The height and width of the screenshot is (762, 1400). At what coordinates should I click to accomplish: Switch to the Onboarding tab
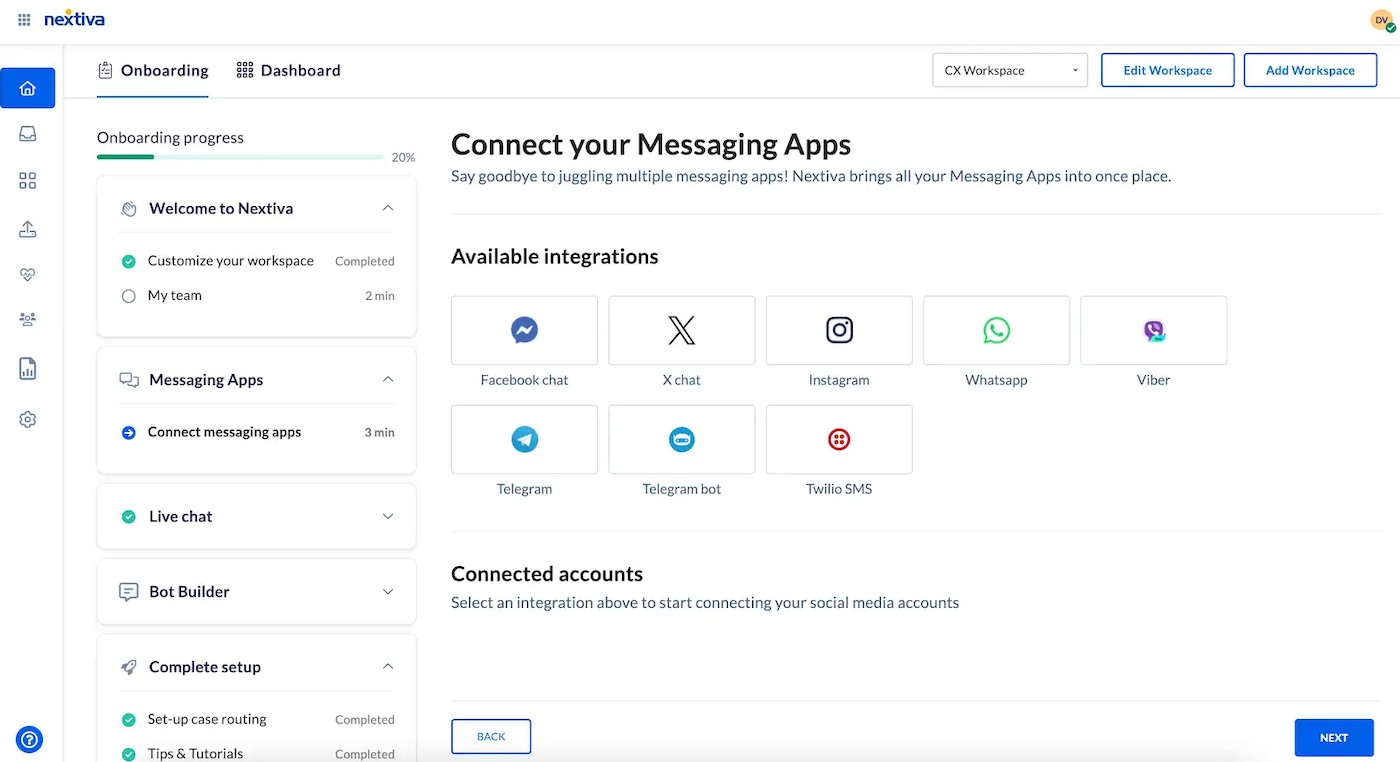click(x=153, y=70)
